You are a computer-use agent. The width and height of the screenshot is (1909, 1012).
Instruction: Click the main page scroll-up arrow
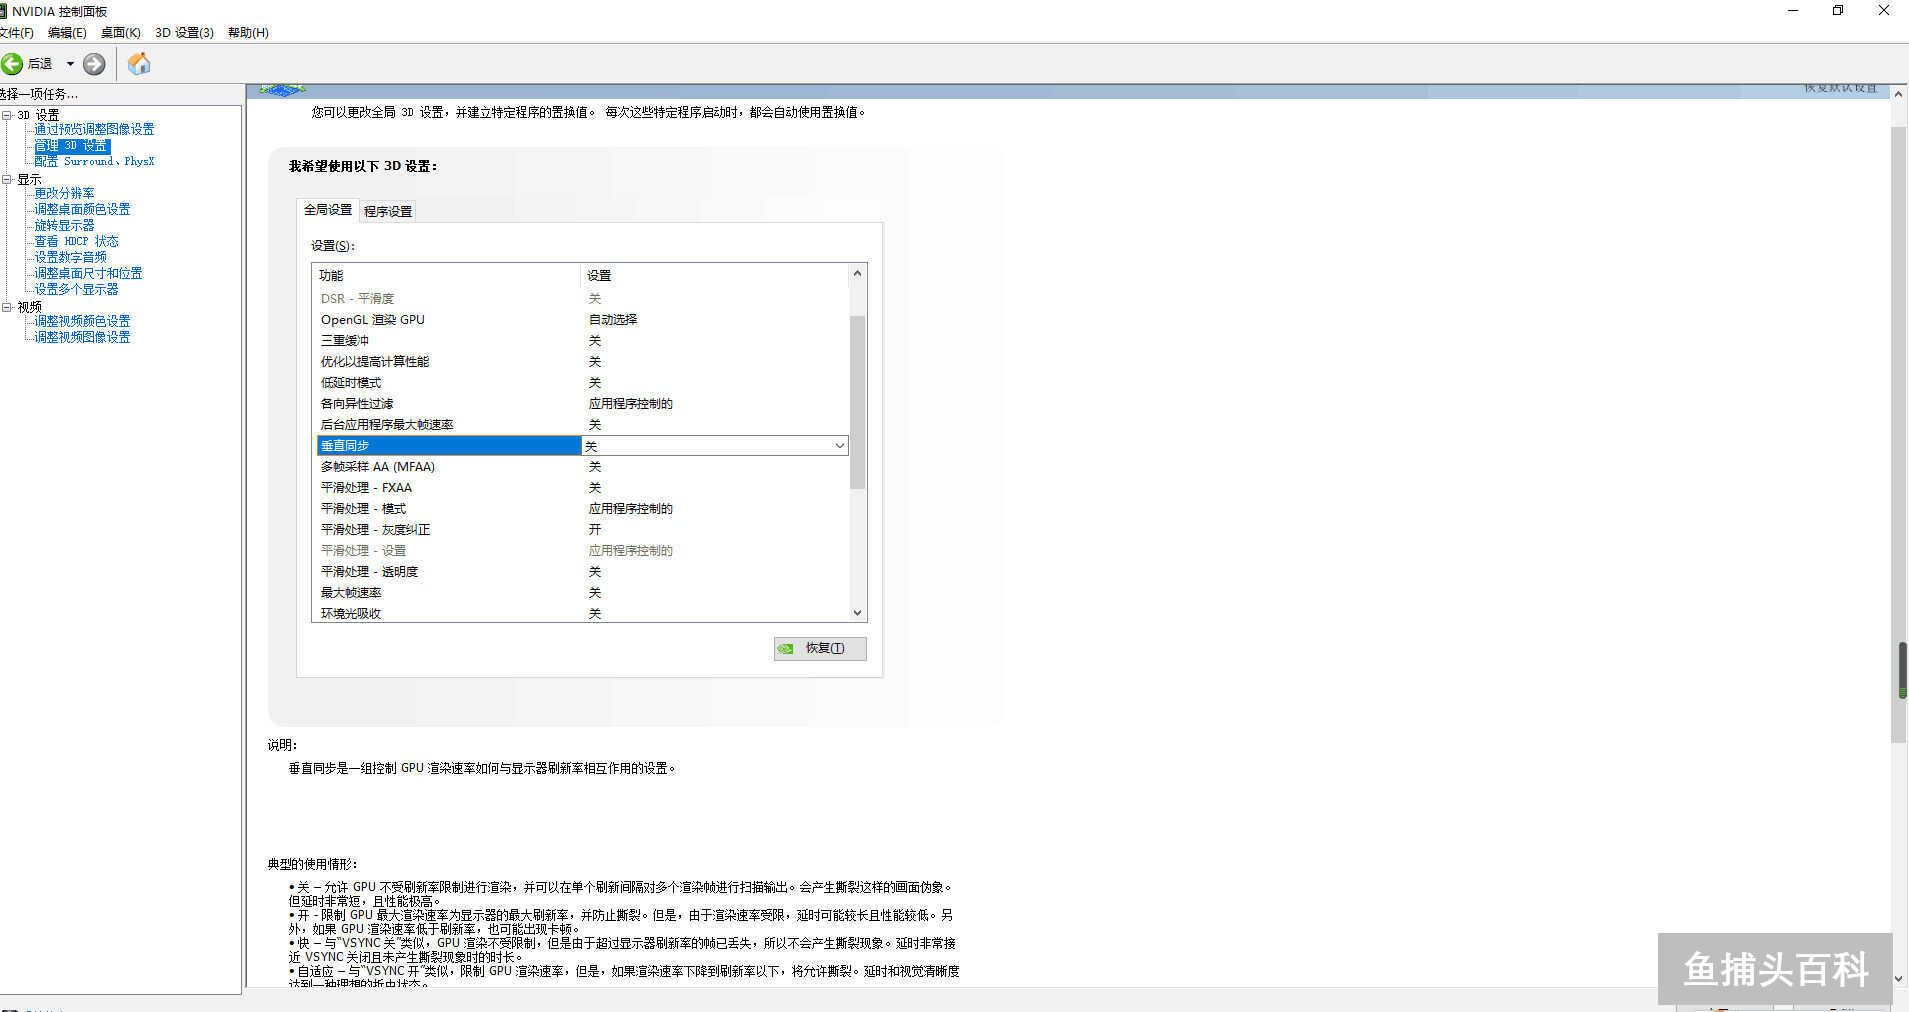(x=1899, y=92)
